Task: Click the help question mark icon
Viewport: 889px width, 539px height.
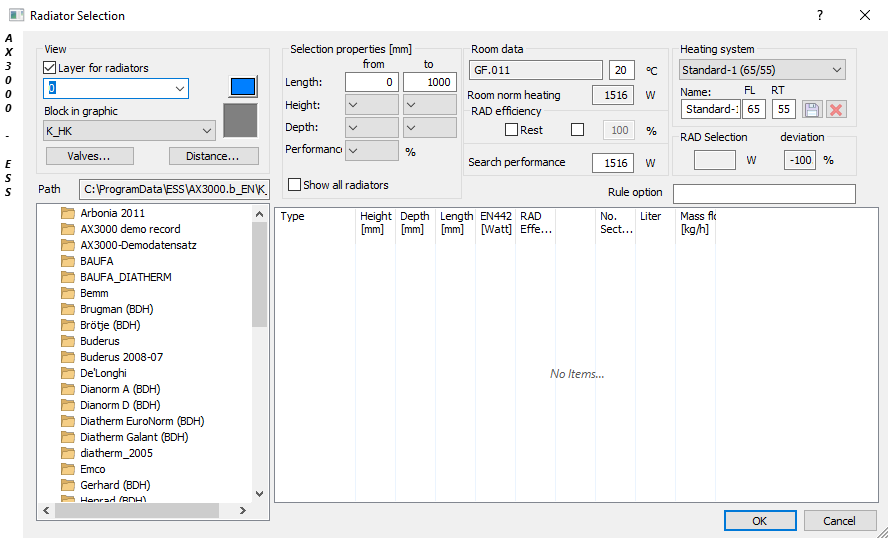Action: [x=819, y=15]
